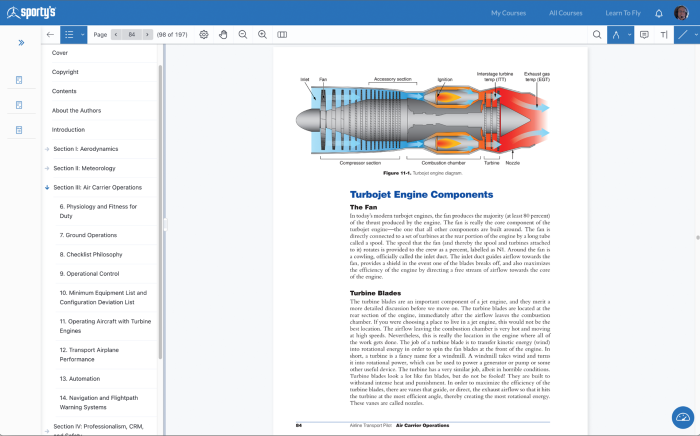The width and height of the screenshot is (700, 436).
Task: Zoom in on the document
Action: point(262,34)
